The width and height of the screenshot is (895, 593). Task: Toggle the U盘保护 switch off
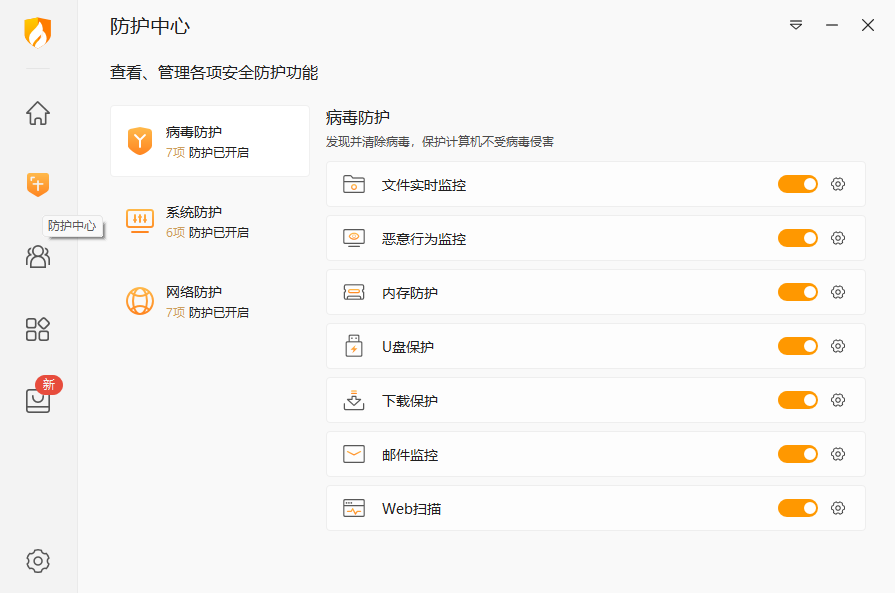797,346
